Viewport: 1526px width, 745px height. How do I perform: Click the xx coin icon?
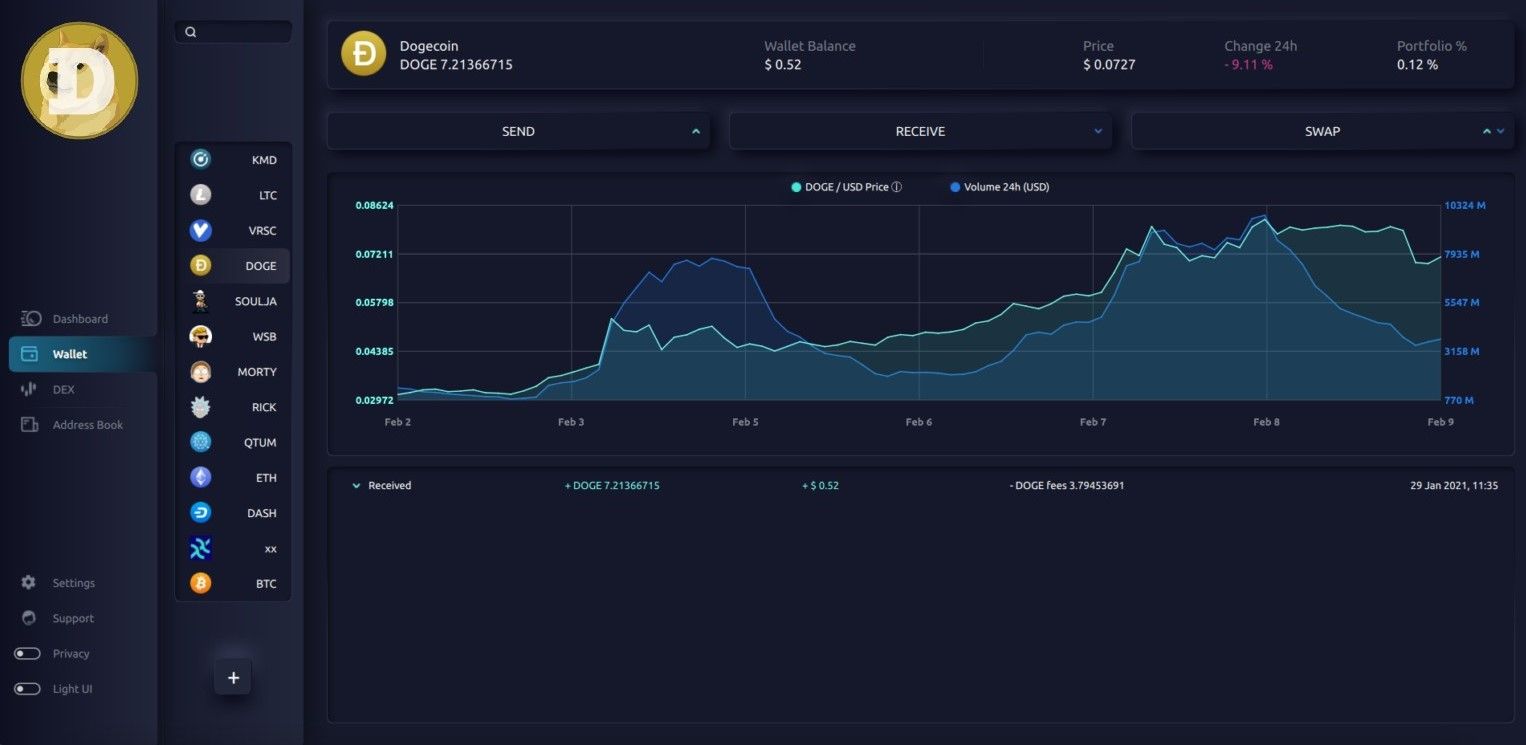pos(201,548)
